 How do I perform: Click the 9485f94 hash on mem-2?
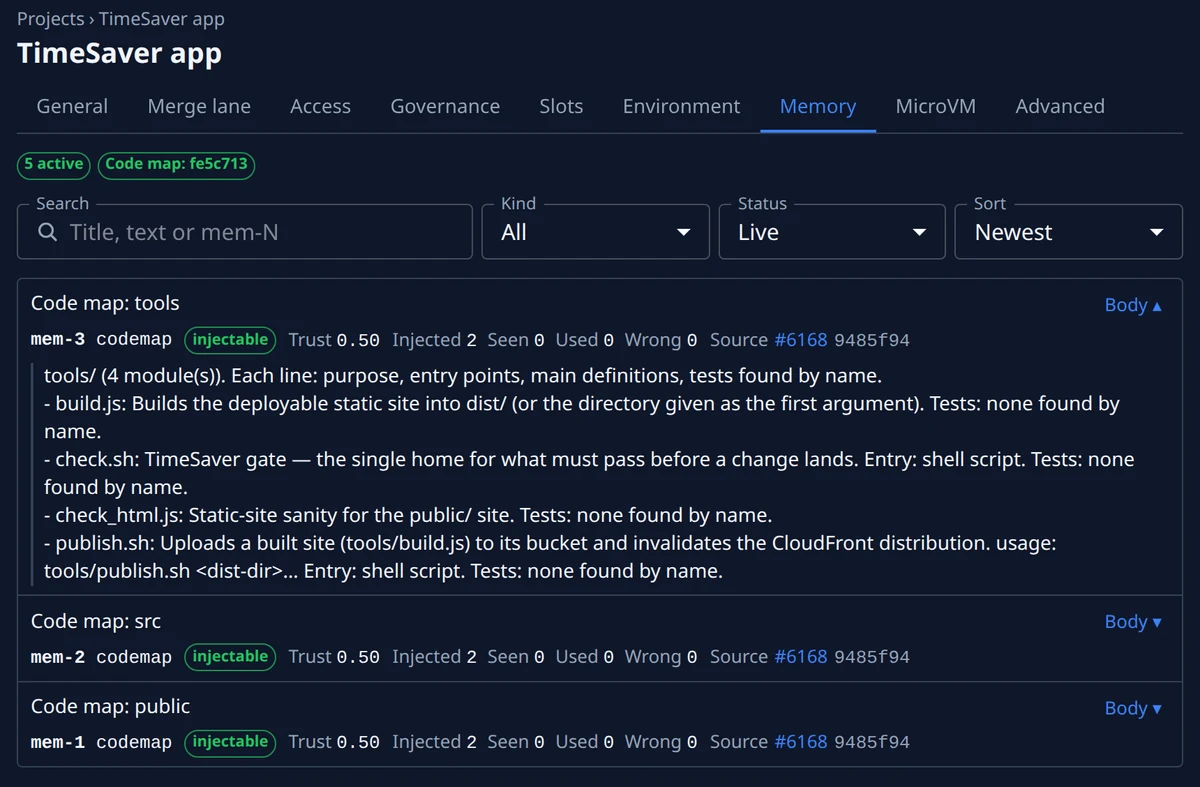pos(872,657)
